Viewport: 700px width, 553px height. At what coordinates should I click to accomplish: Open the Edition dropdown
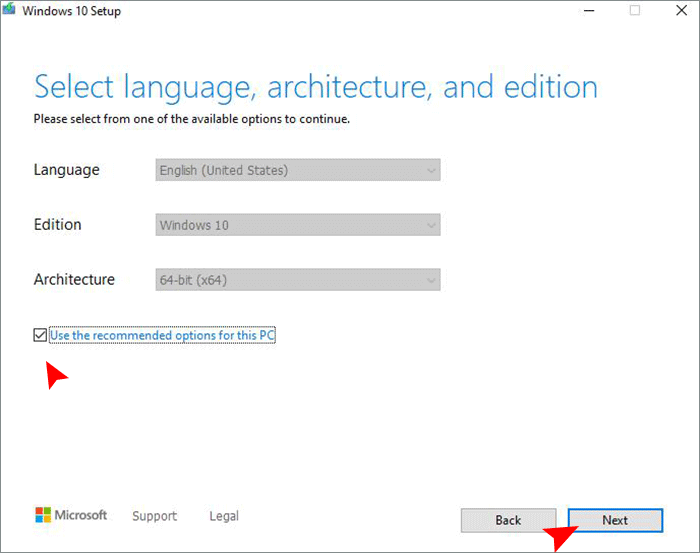[298, 225]
